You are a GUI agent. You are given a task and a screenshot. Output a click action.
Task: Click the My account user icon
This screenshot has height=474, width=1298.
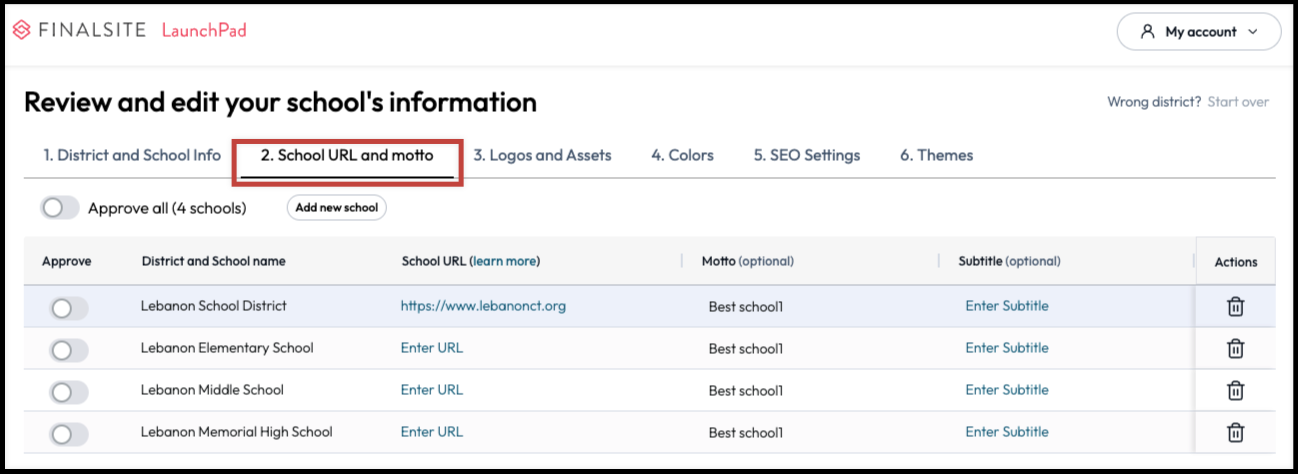[1148, 32]
